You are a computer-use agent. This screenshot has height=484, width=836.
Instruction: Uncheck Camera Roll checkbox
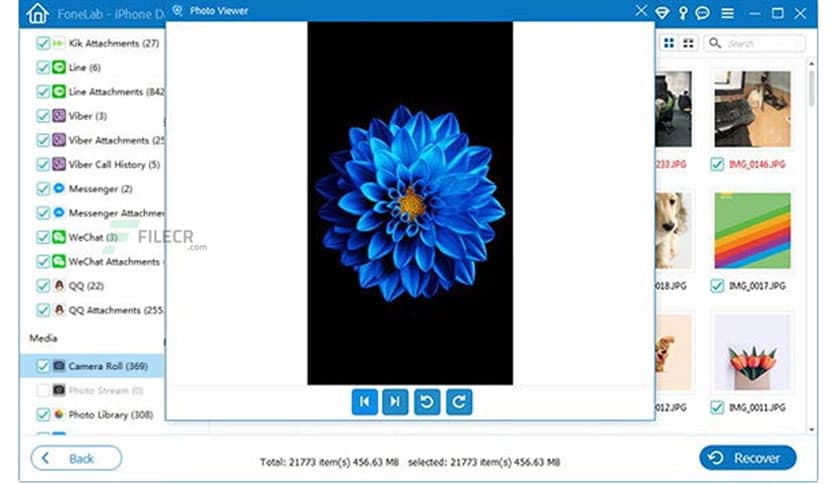click(43, 366)
